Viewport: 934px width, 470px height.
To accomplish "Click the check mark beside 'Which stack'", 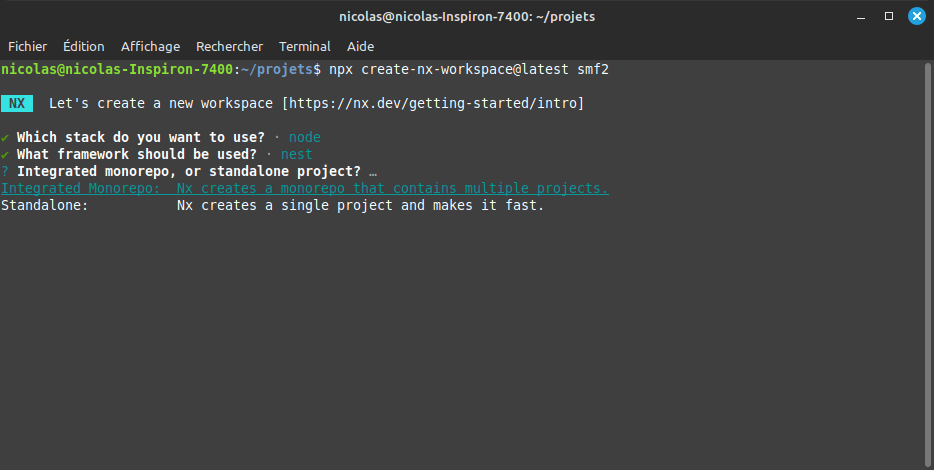I will point(5,137).
